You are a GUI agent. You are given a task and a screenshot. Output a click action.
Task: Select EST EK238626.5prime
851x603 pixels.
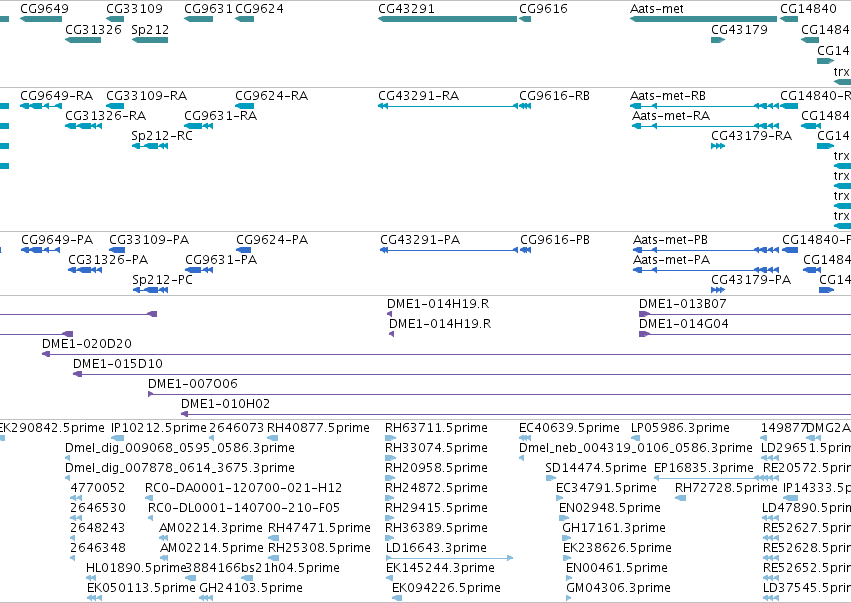tap(617, 548)
